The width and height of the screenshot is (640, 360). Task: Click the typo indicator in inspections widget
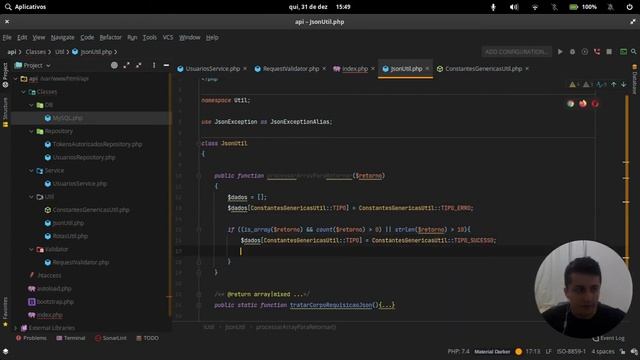pyautogui.click(x=601, y=84)
